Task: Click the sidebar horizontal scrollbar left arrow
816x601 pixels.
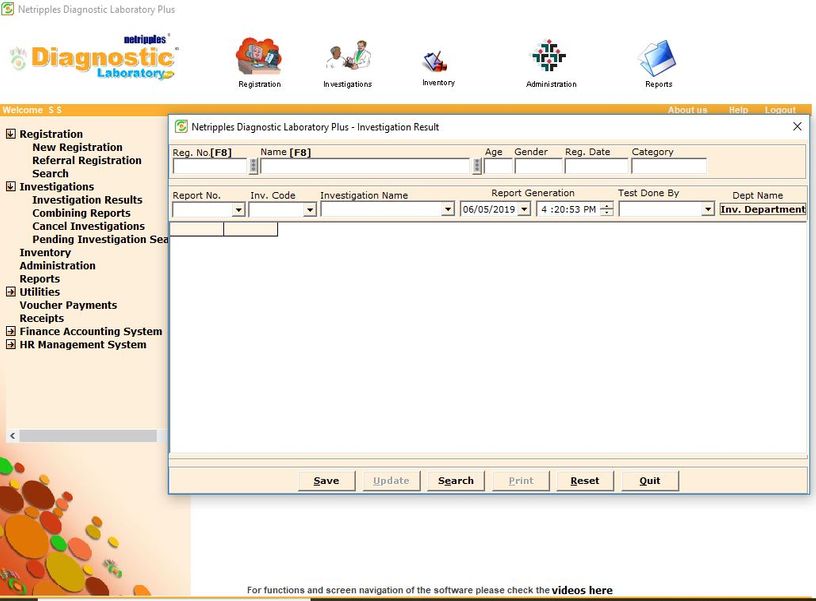Action: (x=12, y=436)
